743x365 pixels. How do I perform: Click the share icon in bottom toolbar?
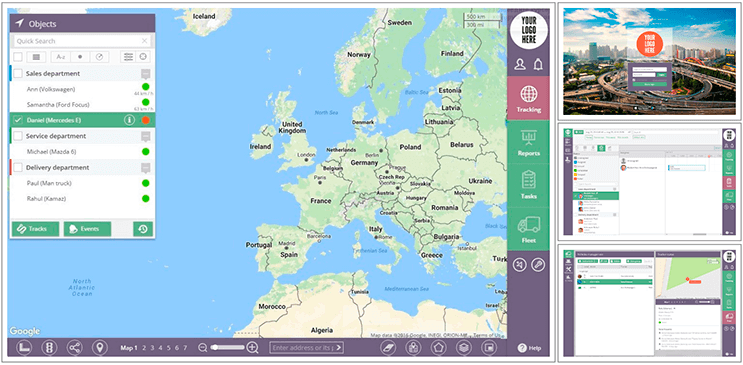click(x=74, y=348)
